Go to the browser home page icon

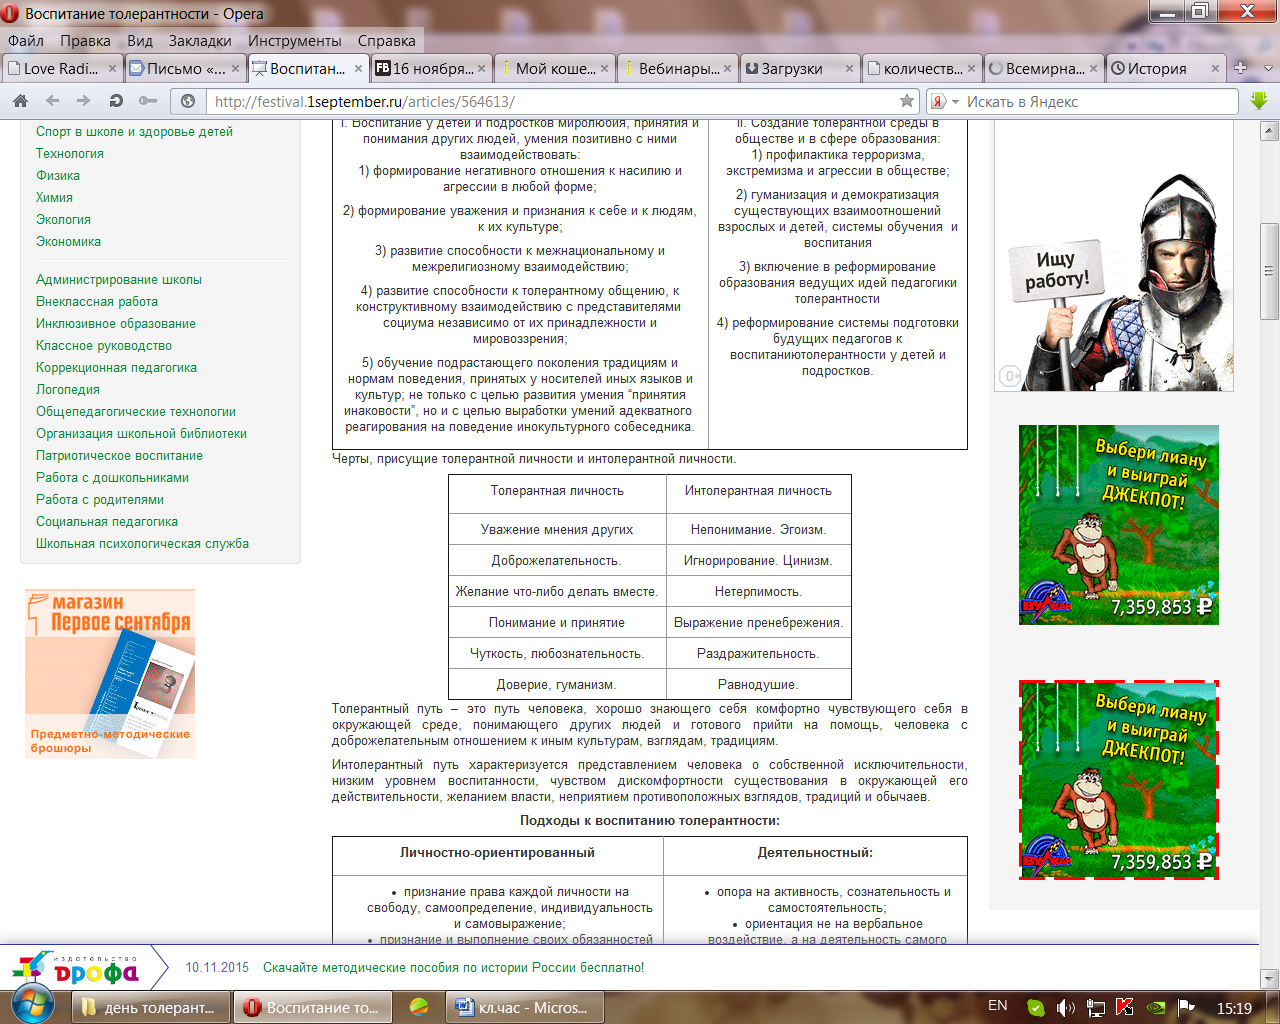coord(20,101)
